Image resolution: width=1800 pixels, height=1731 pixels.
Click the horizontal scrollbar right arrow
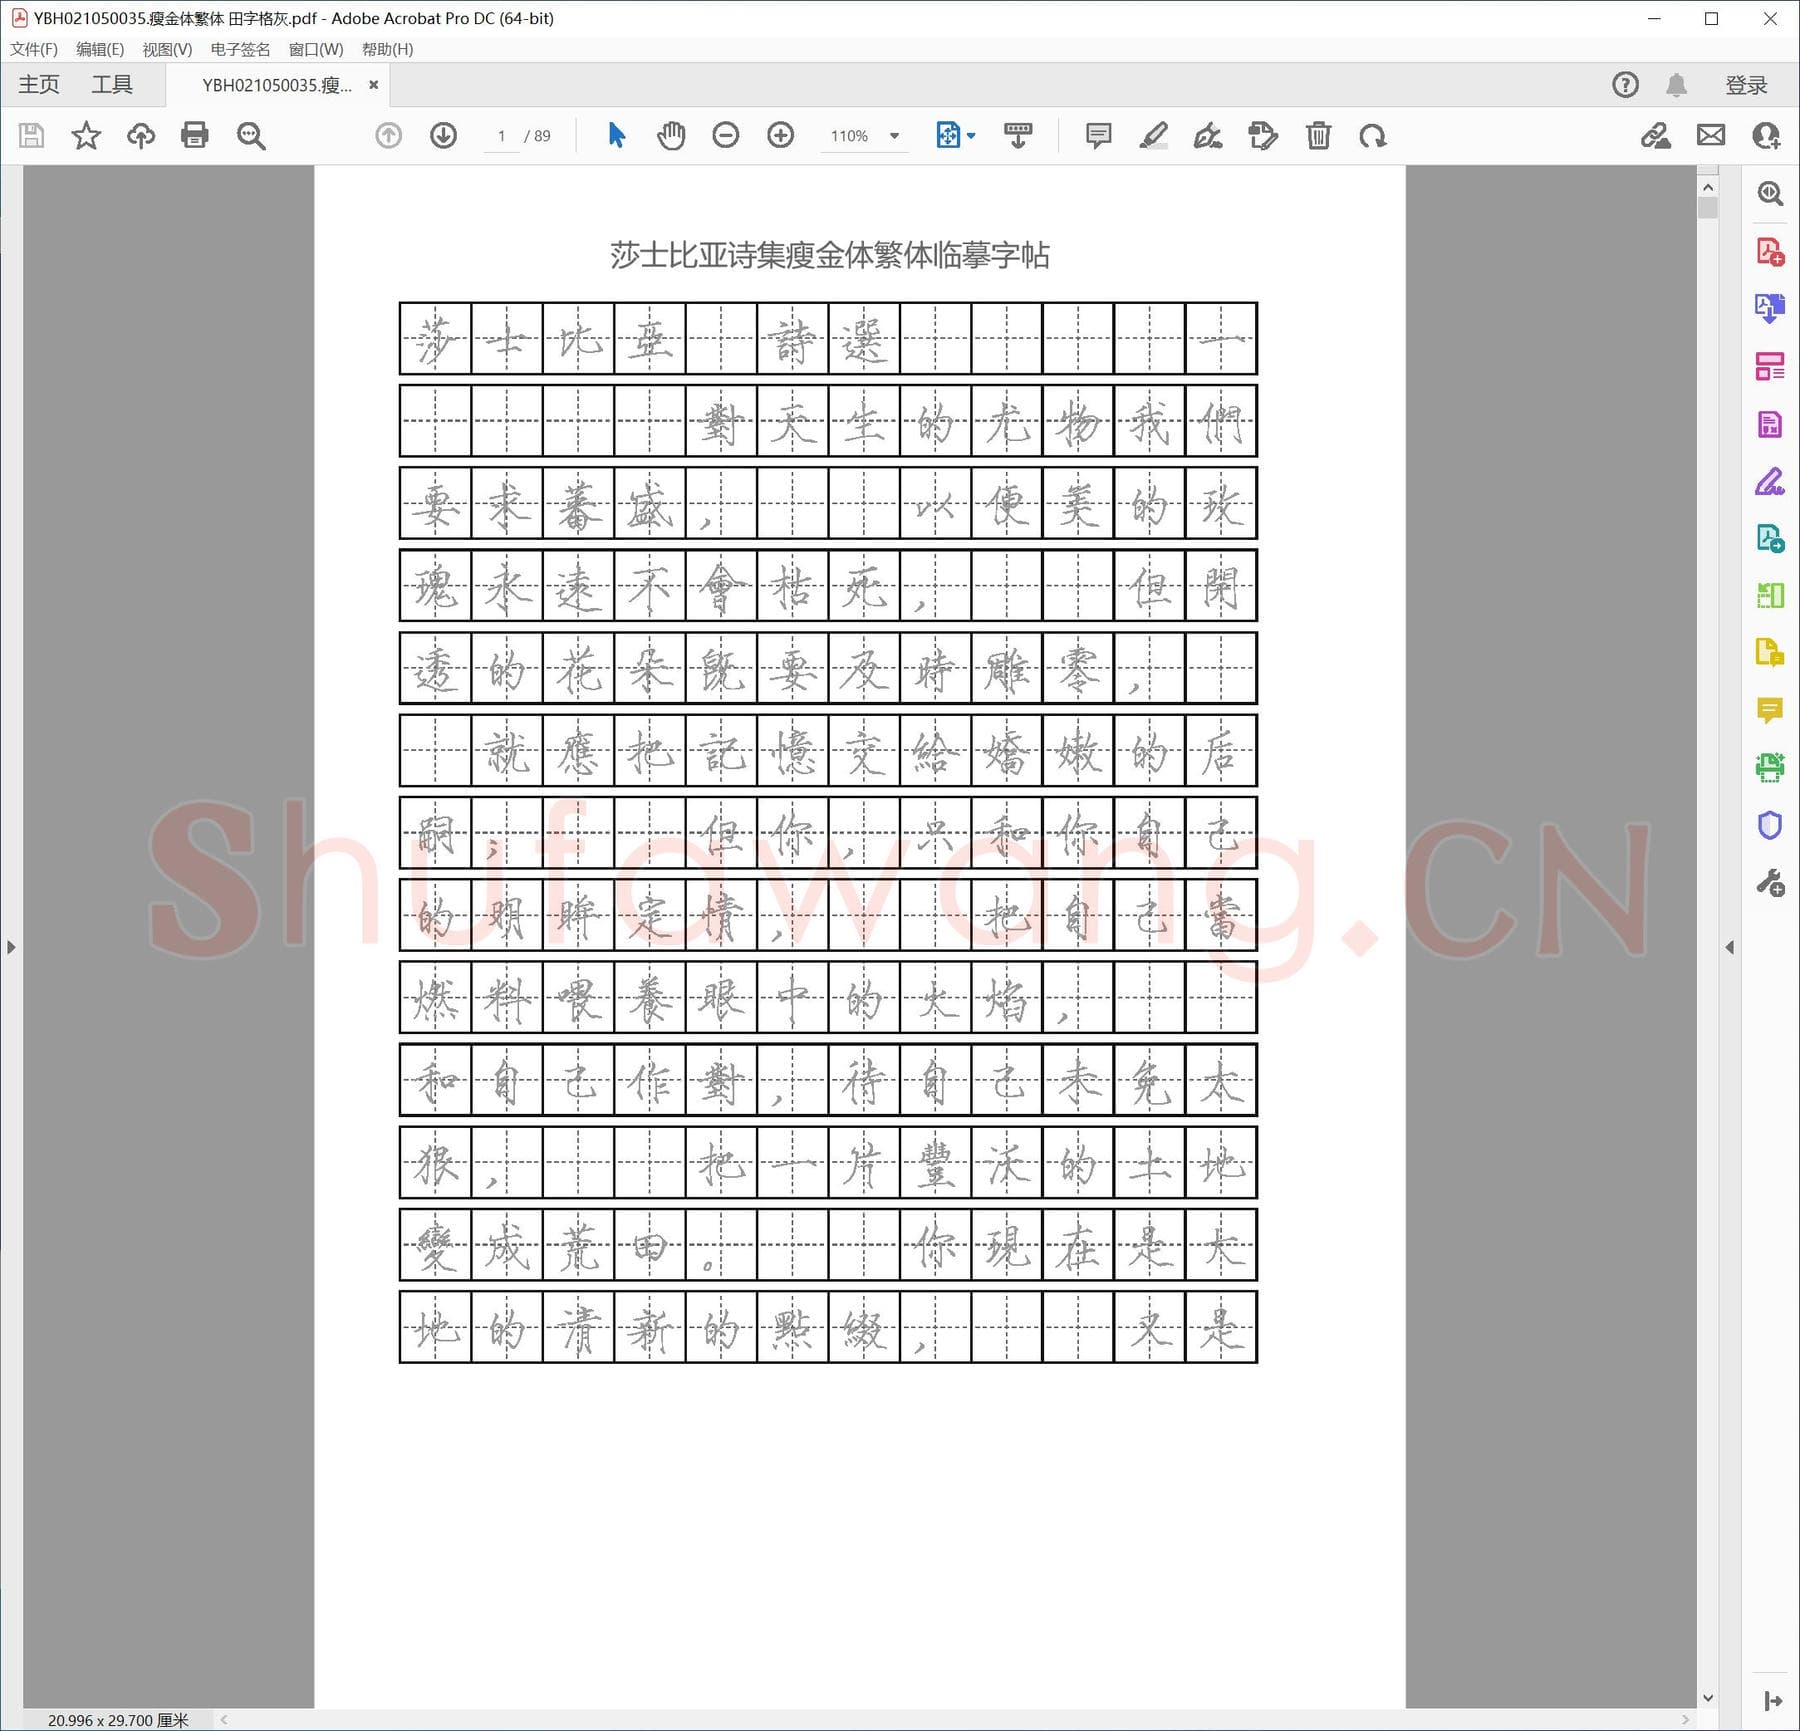point(1685,1720)
